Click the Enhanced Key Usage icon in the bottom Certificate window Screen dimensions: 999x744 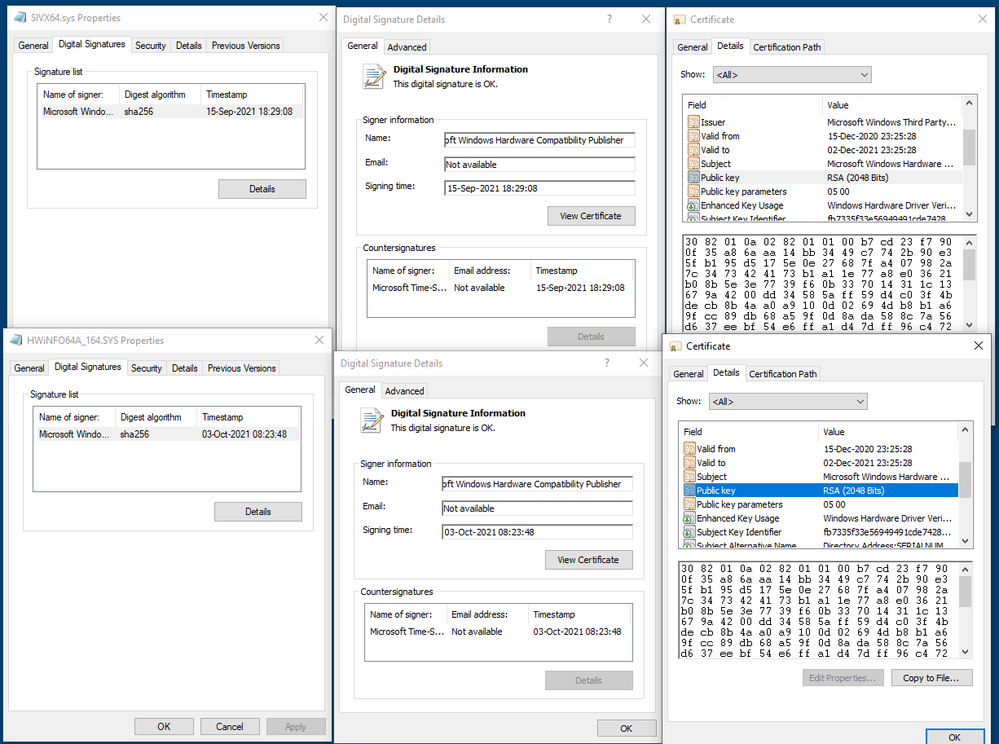[x=689, y=518]
